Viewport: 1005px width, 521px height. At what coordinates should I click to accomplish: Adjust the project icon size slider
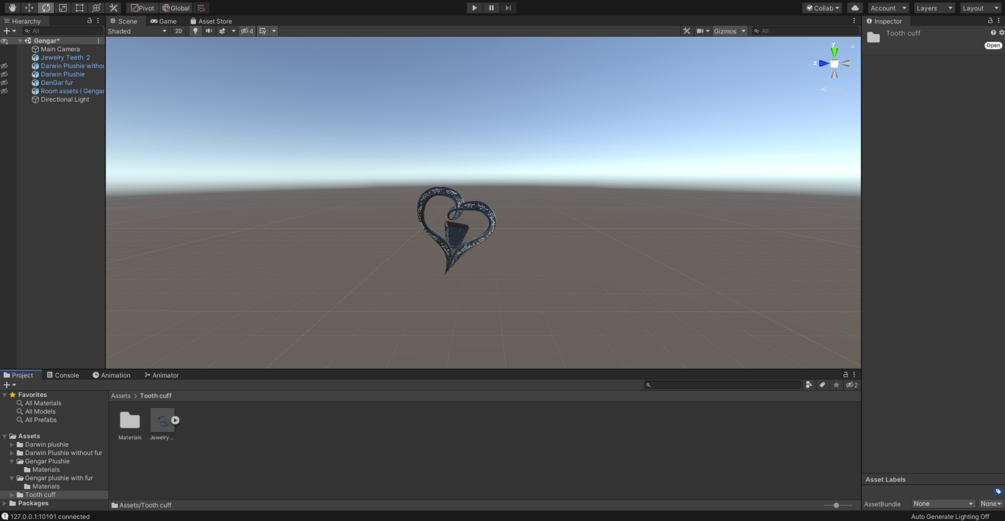click(836, 505)
